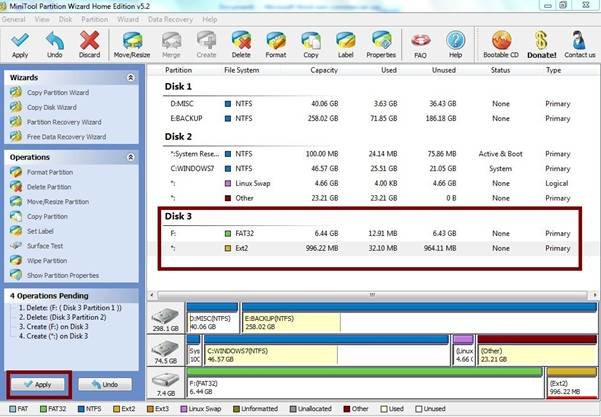Select pending operation 3 Create (F:)
The image size is (601, 417).
coord(54,327)
